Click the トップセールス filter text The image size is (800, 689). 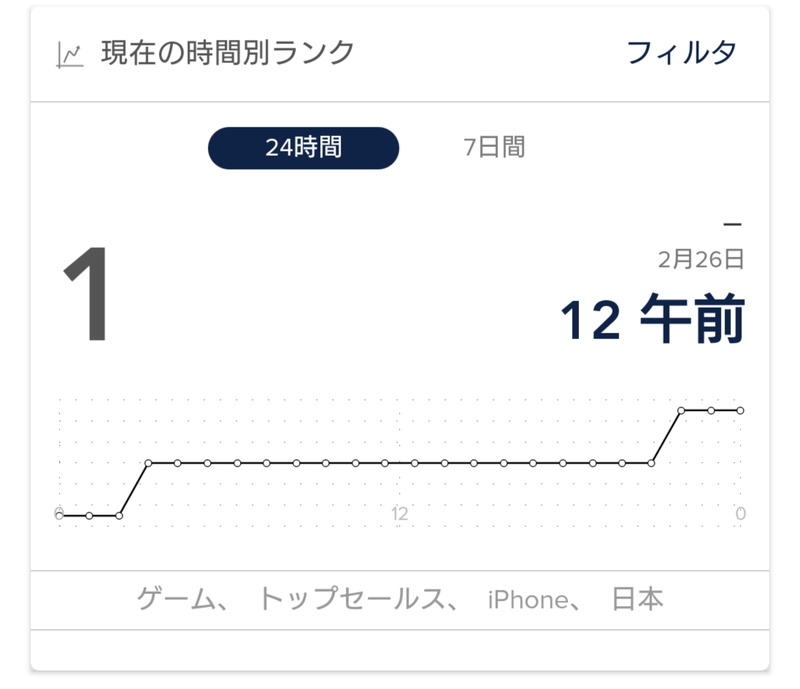click(352, 599)
